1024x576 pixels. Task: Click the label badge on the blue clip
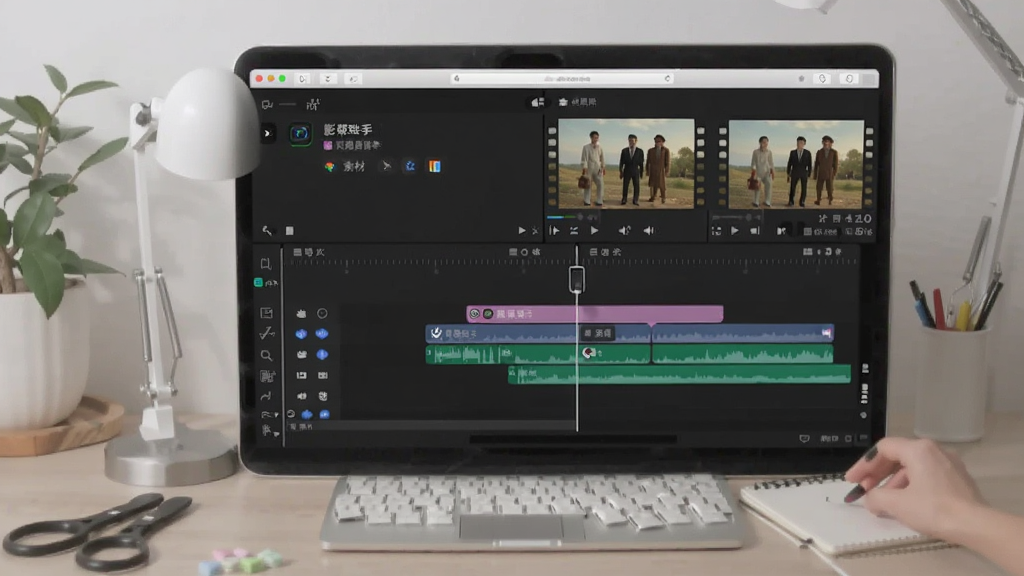pyautogui.click(x=598, y=333)
